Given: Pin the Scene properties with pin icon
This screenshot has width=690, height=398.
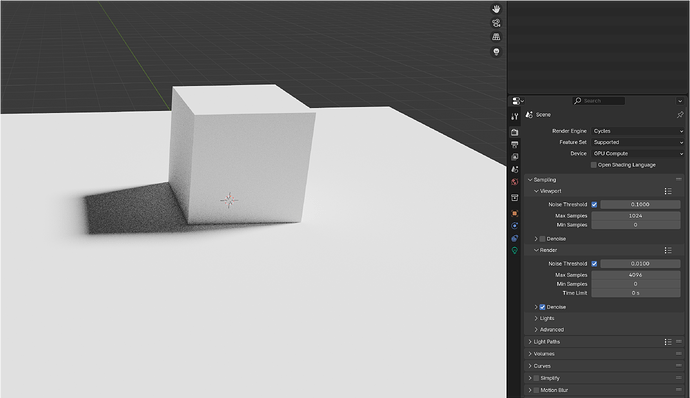Looking at the screenshot, I should pos(680,114).
